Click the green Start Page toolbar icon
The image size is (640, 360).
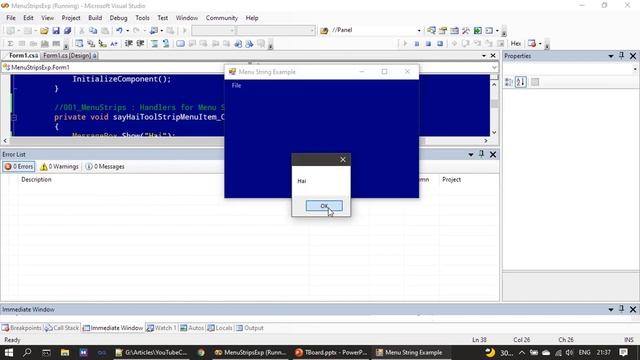[478, 31]
